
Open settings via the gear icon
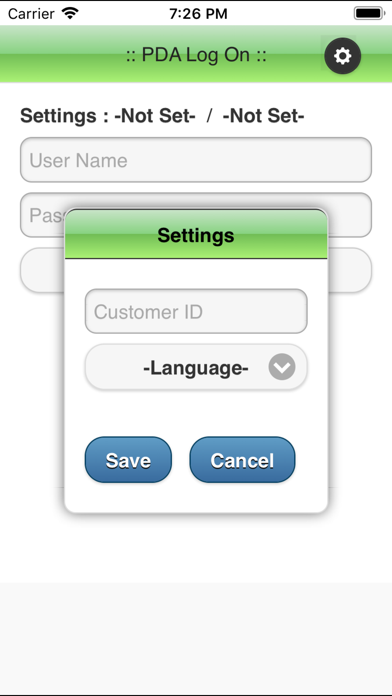tap(342, 56)
